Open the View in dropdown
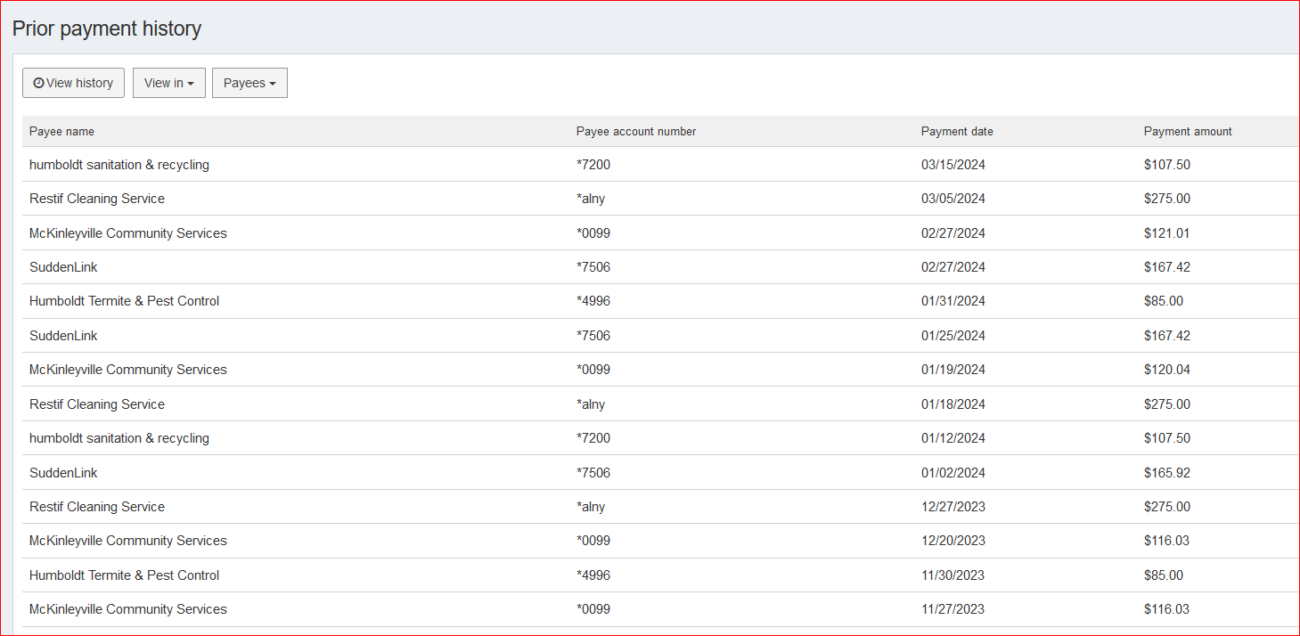 pos(169,83)
